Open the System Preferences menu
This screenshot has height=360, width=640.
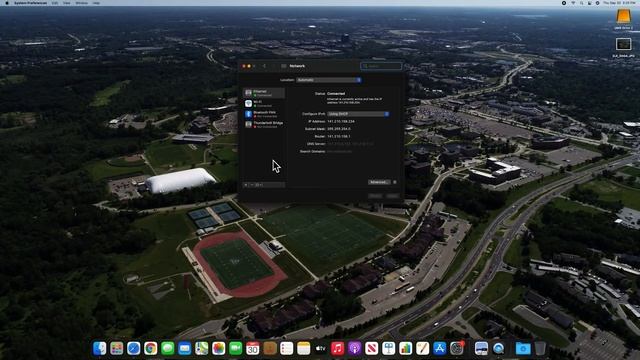tap(30, 3)
